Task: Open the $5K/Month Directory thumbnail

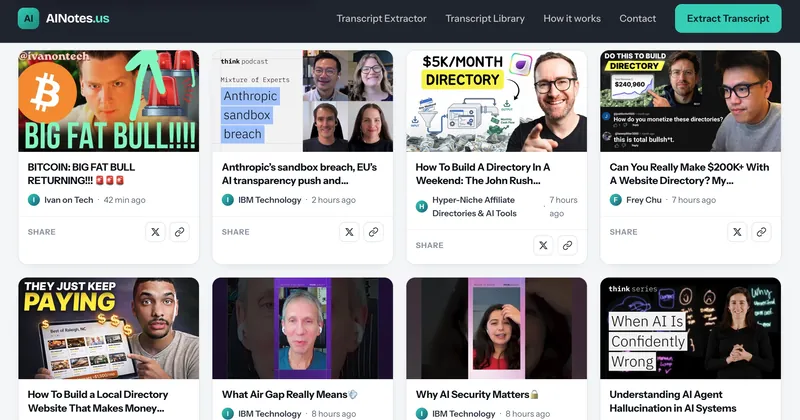Action: (x=496, y=101)
